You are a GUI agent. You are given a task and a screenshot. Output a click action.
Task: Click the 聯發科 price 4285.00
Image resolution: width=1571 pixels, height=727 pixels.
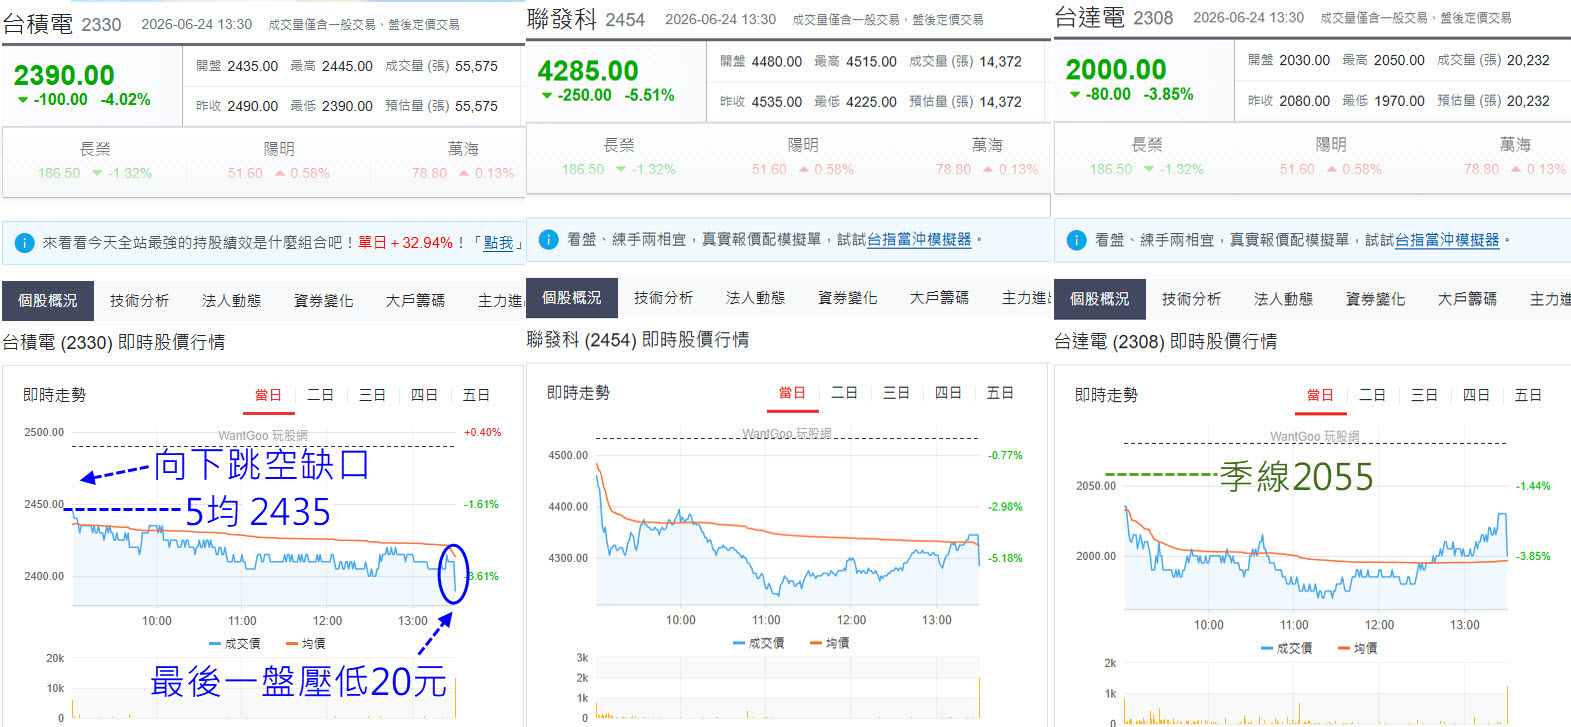click(x=588, y=71)
